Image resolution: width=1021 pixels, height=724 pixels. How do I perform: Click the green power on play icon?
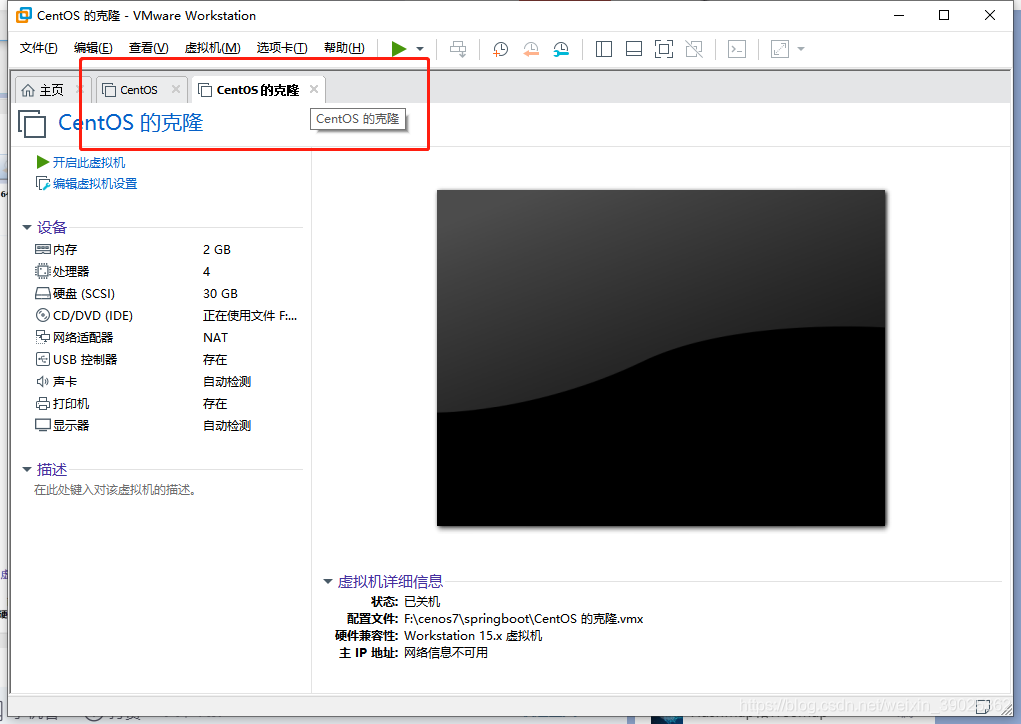click(399, 49)
